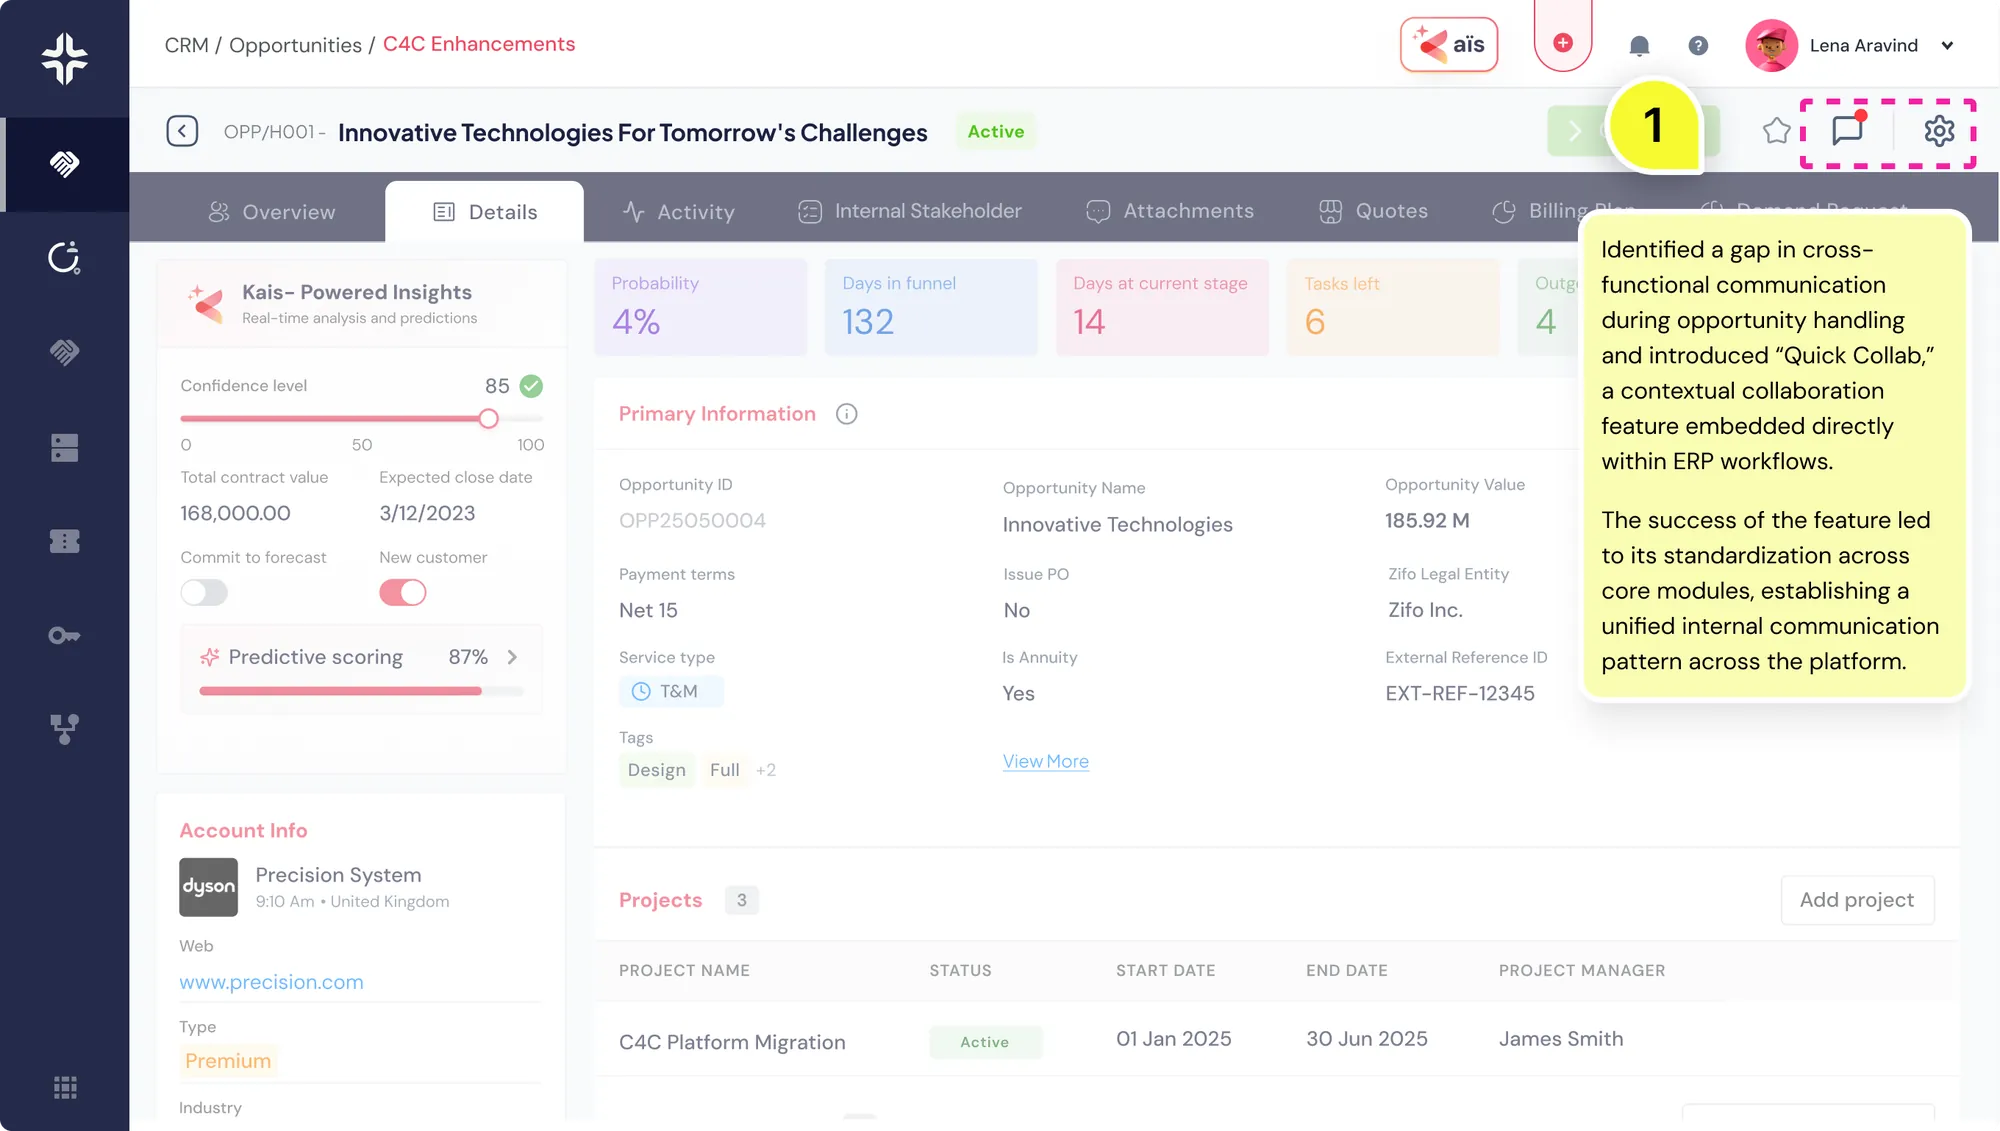Click the Opportunities breadcrumb

click(295, 45)
